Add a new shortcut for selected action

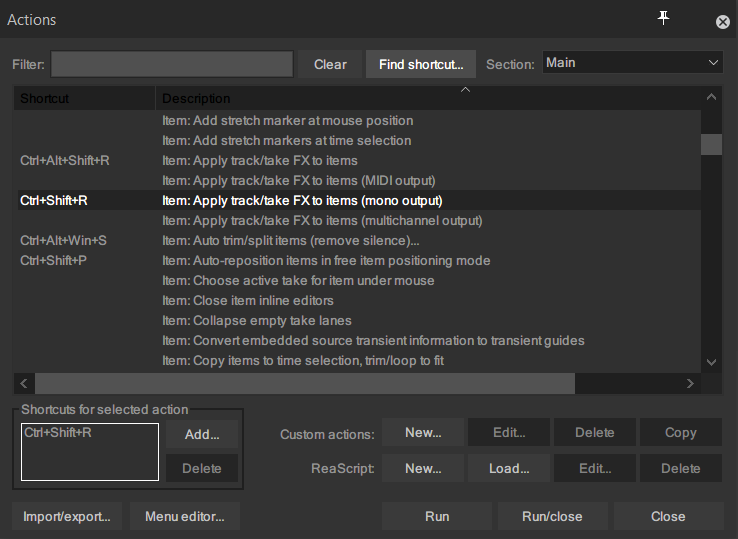(202, 434)
